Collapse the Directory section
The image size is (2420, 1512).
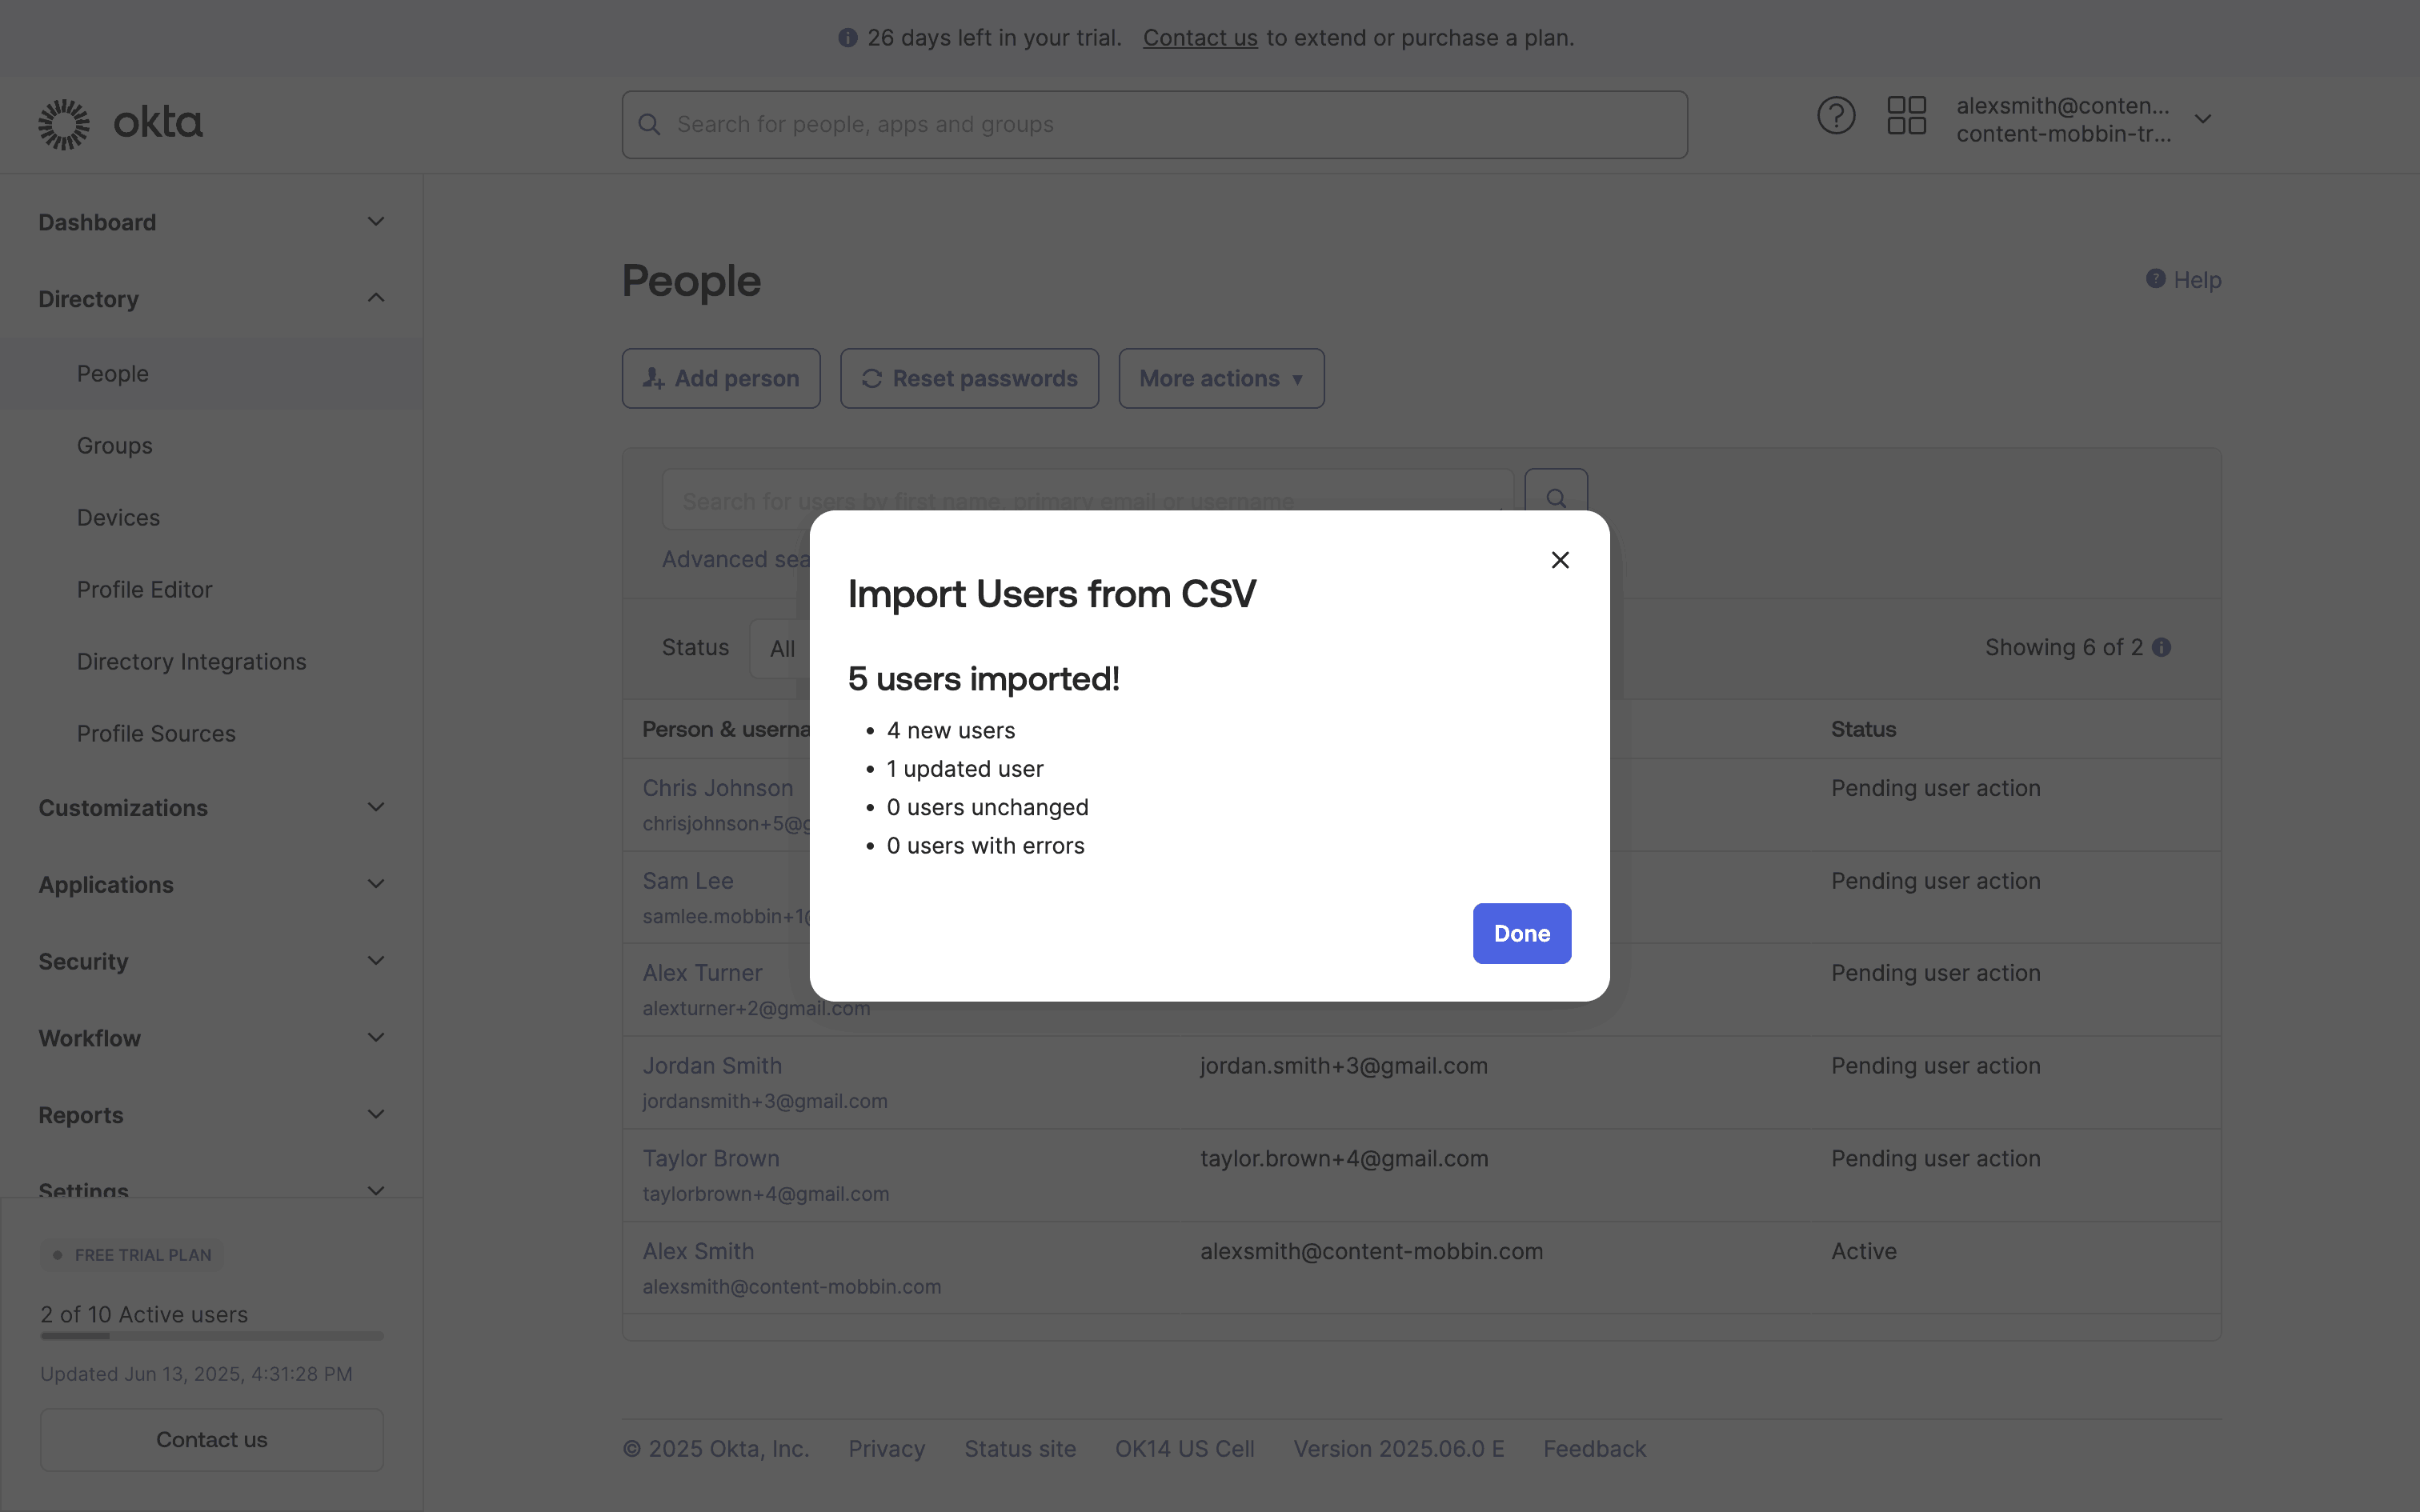tap(375, 299)
